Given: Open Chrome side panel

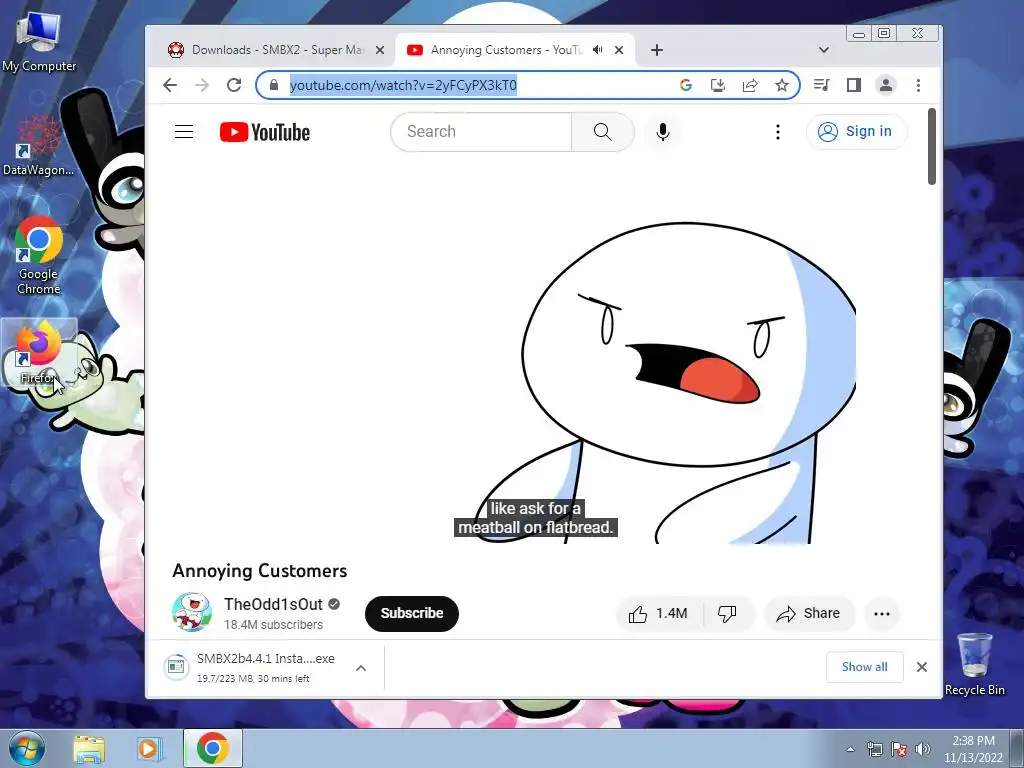Looking at the screenshot, I should coord(854,85).
